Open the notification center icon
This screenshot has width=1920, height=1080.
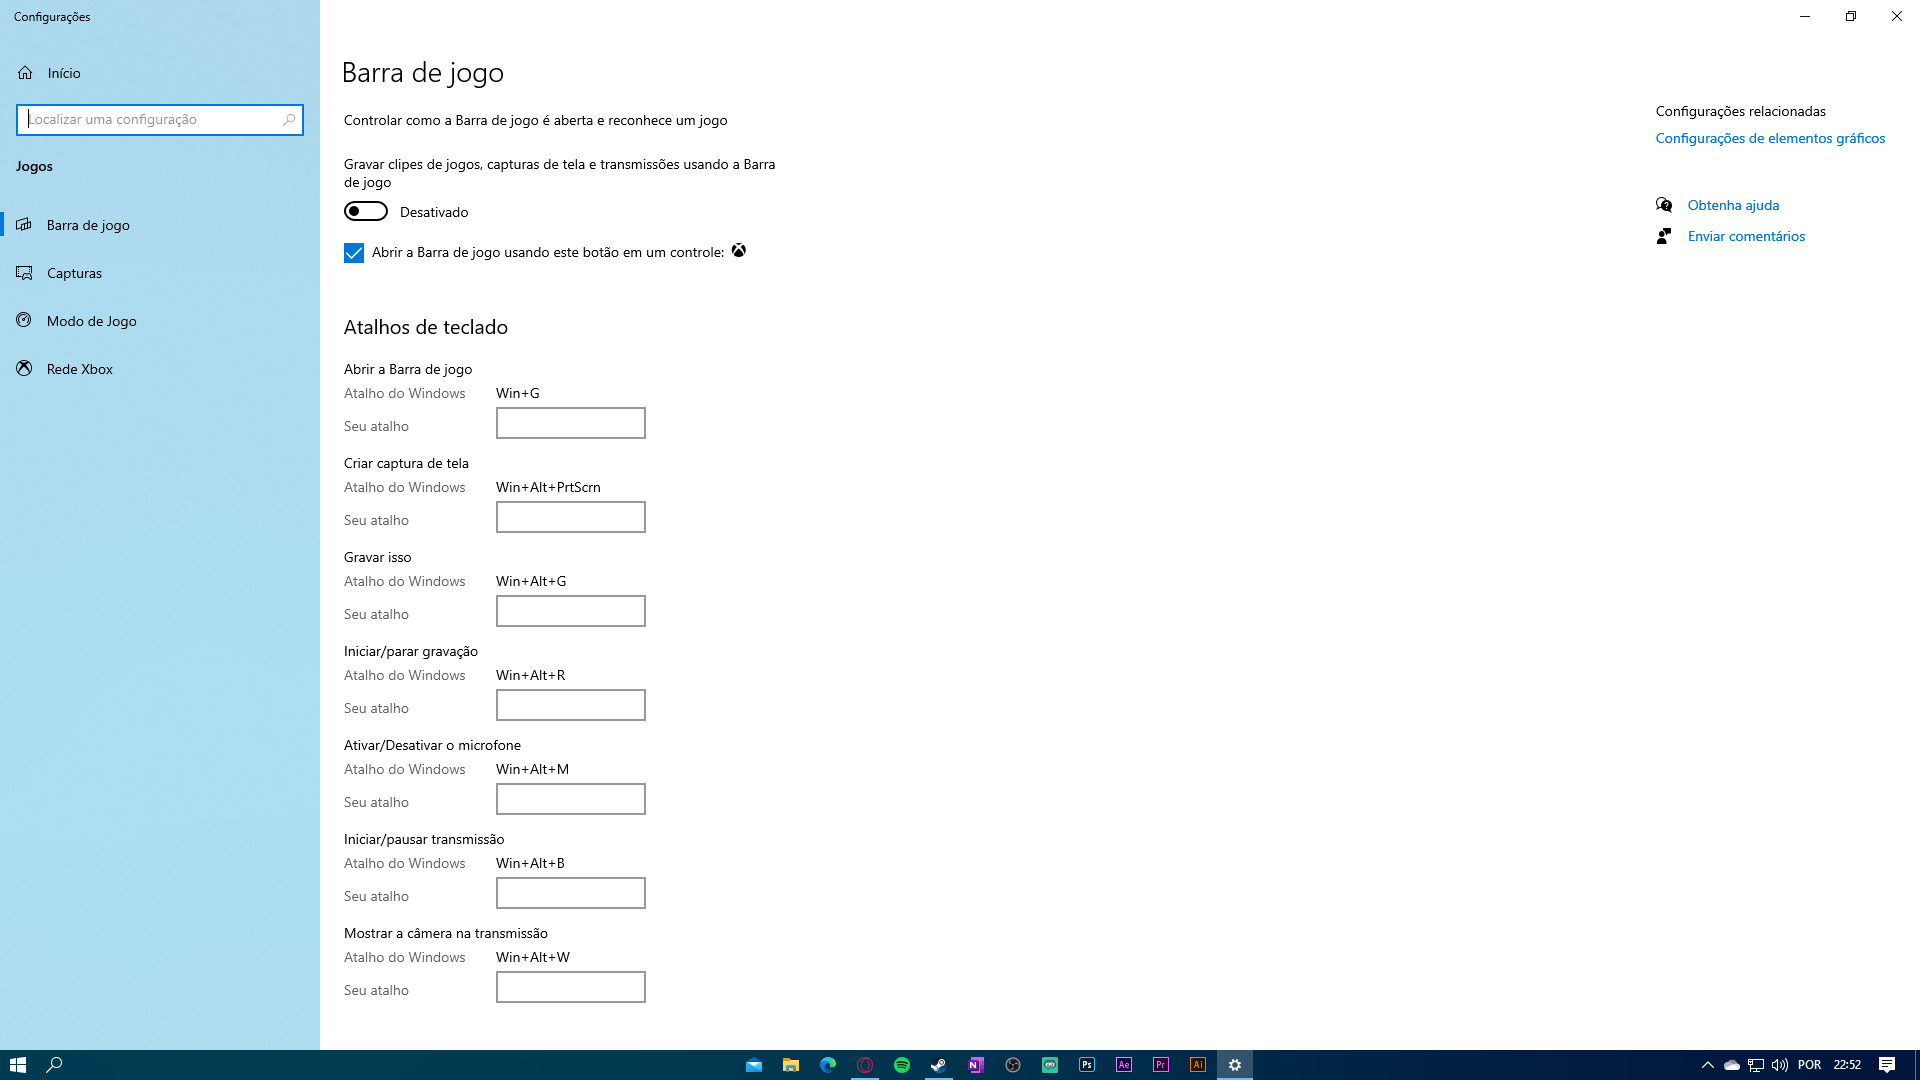tap(1887, 1065)
